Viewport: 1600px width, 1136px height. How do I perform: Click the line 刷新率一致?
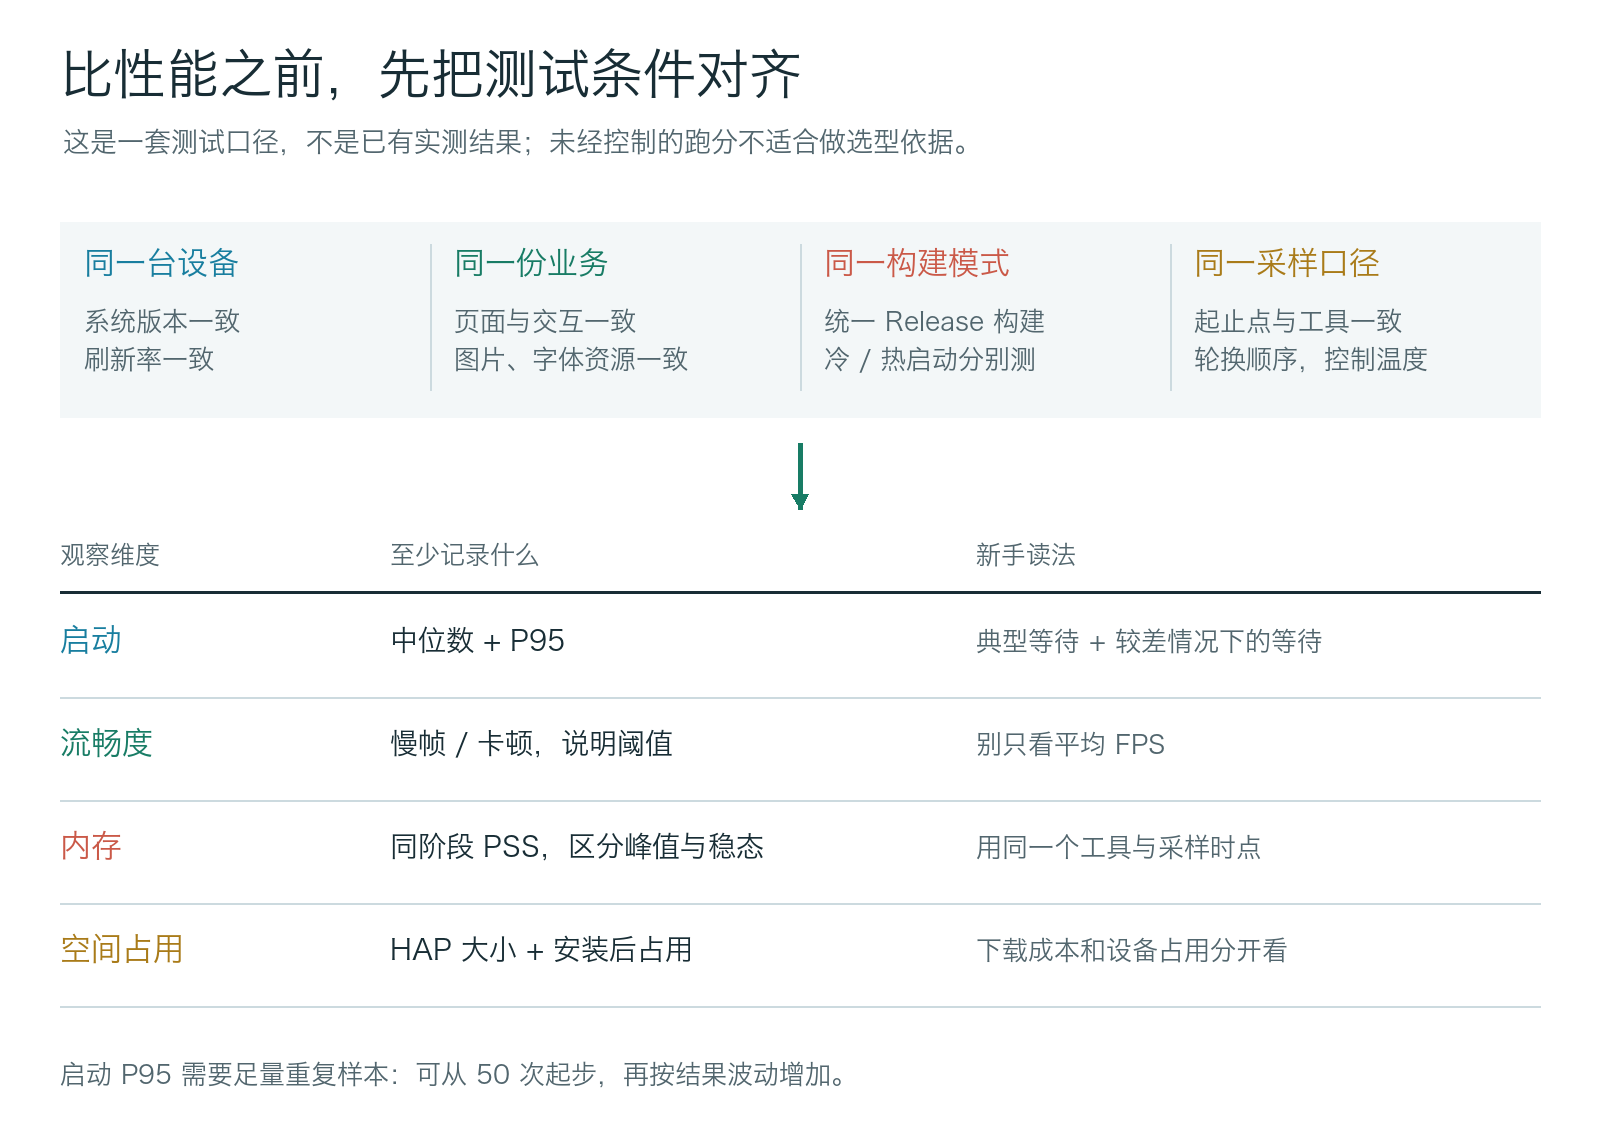click(149, 359)
